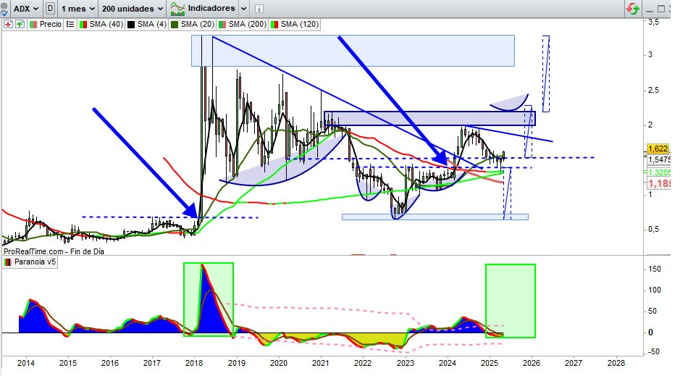Expand the ADX ticker dropdown
The width and height of the screenshot is (680, 376).
[26, 8]
